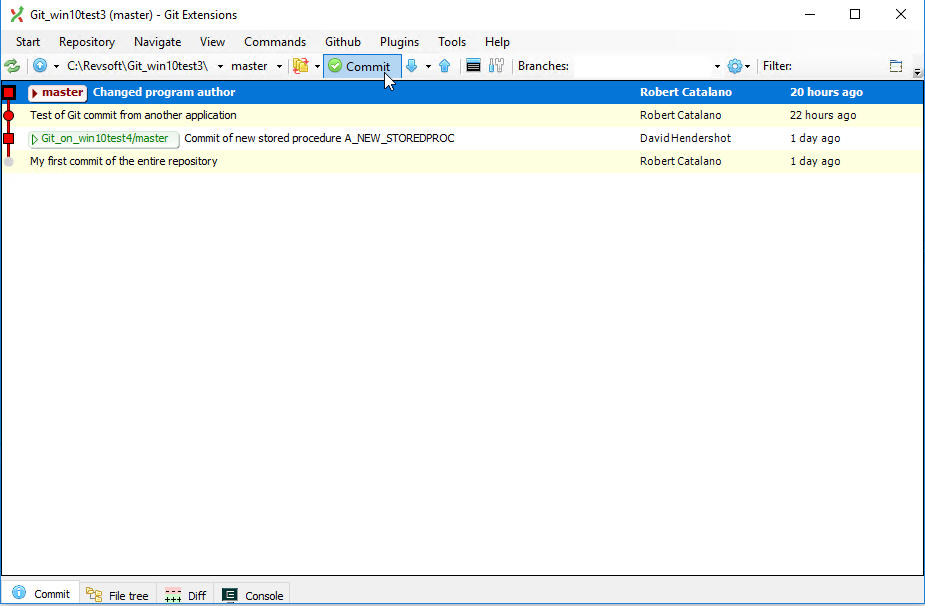Open the Github menu

pos(343,42)
